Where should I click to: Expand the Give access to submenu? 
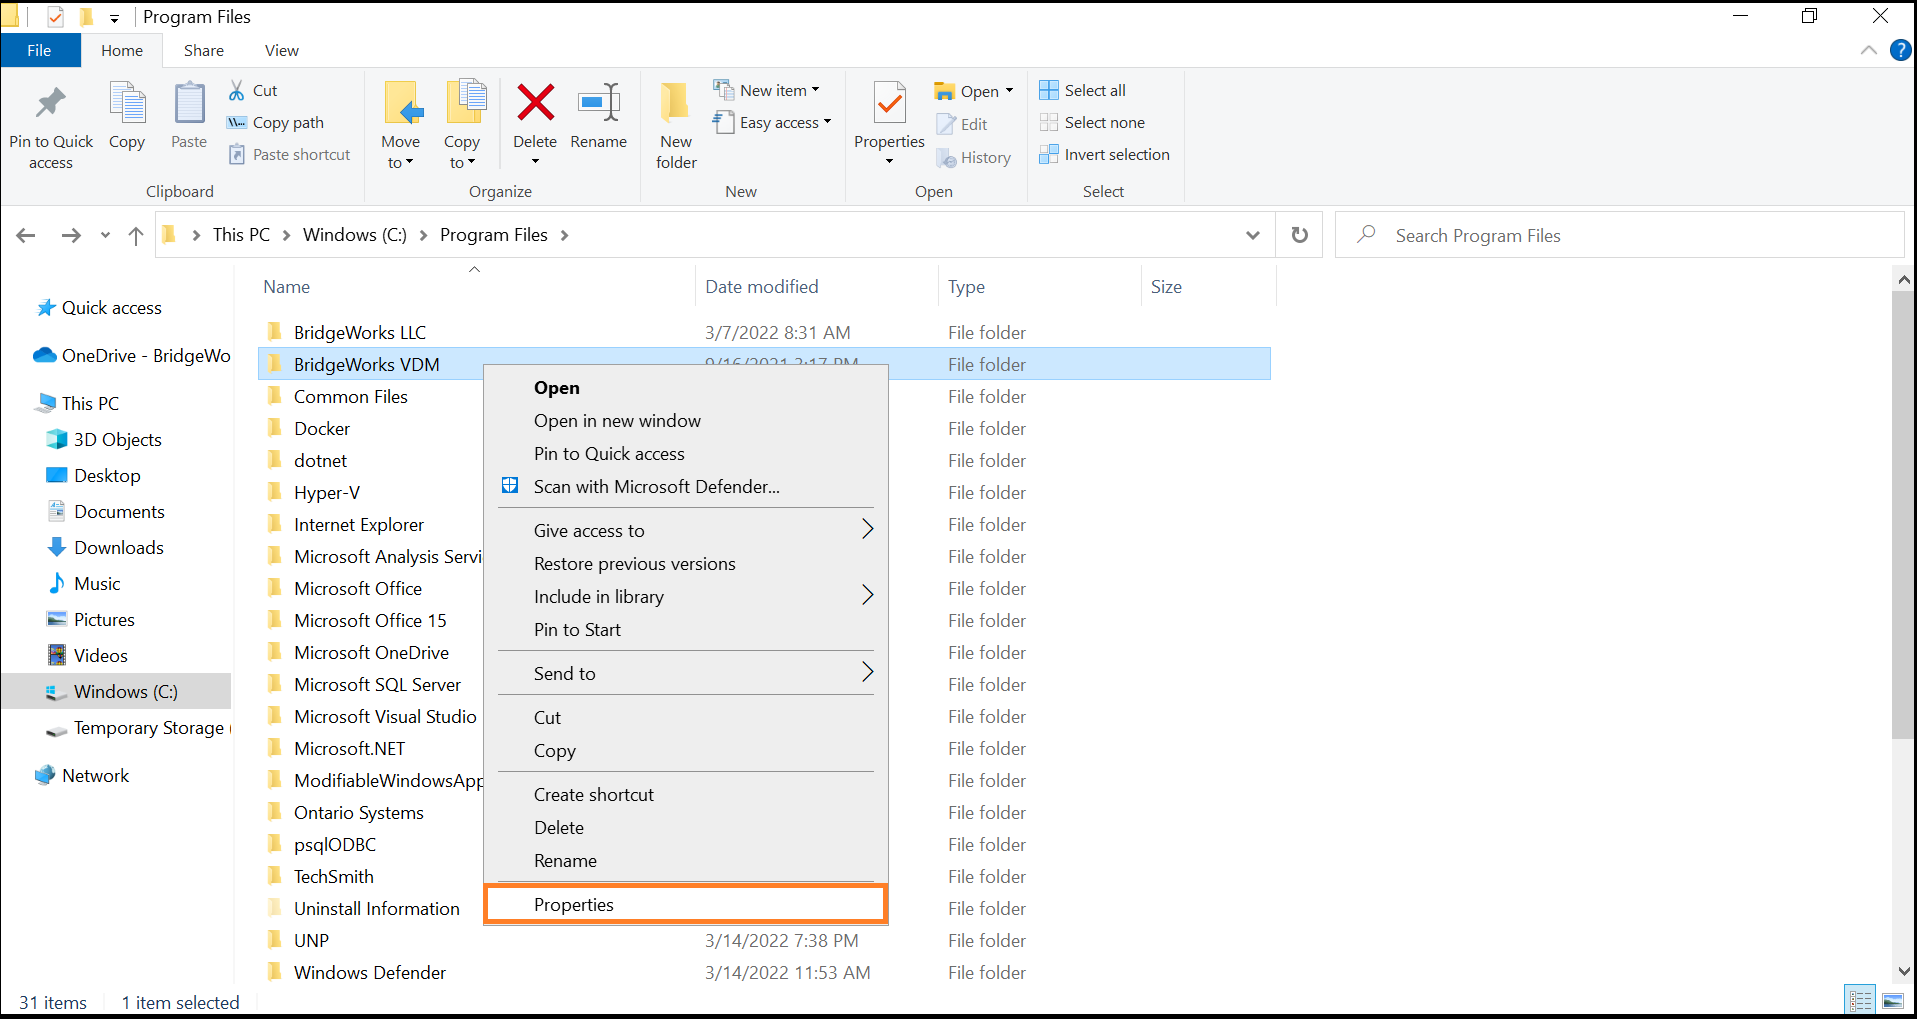tap(686, 530)
